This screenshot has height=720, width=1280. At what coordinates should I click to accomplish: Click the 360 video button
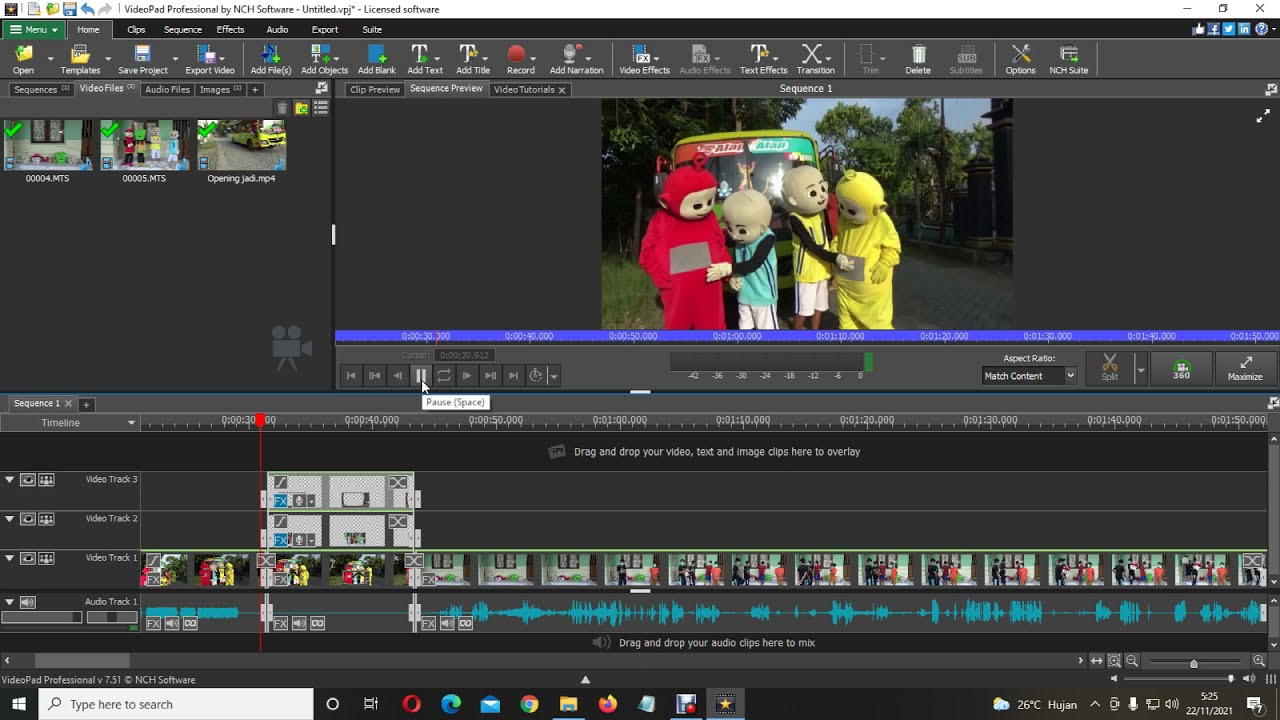click(1181, 369)
